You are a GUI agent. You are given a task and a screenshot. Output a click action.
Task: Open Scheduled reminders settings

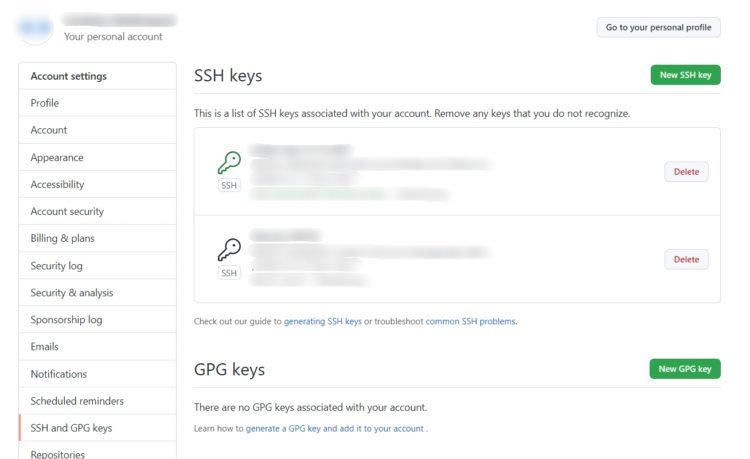coord(98,401)
